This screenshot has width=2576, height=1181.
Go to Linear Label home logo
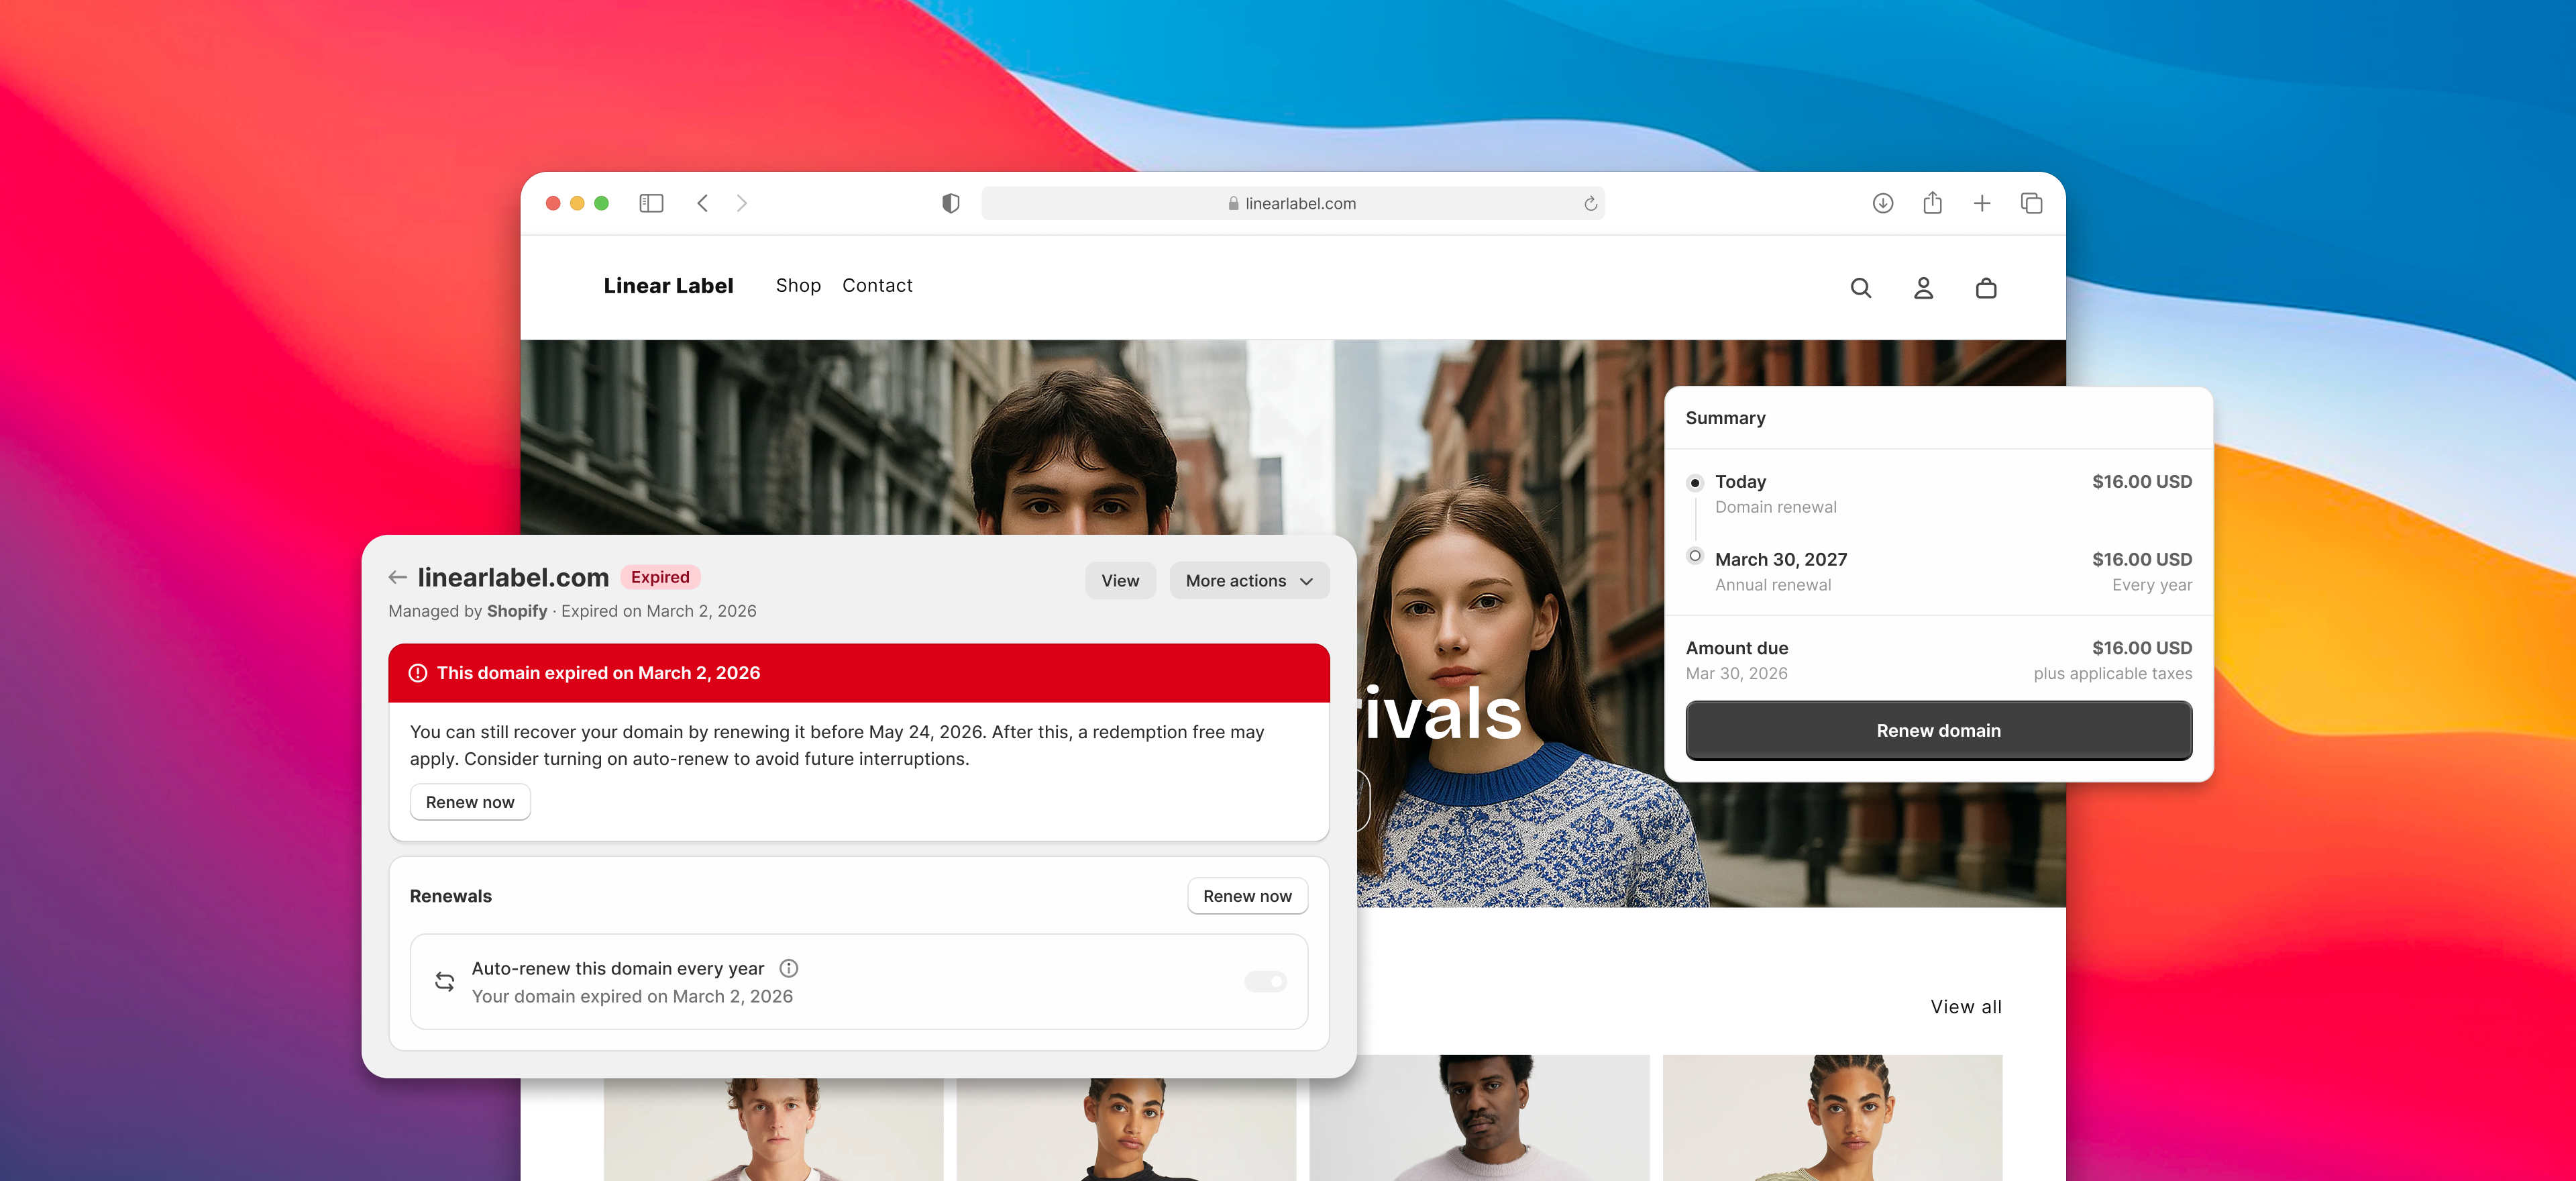[668, 286]
